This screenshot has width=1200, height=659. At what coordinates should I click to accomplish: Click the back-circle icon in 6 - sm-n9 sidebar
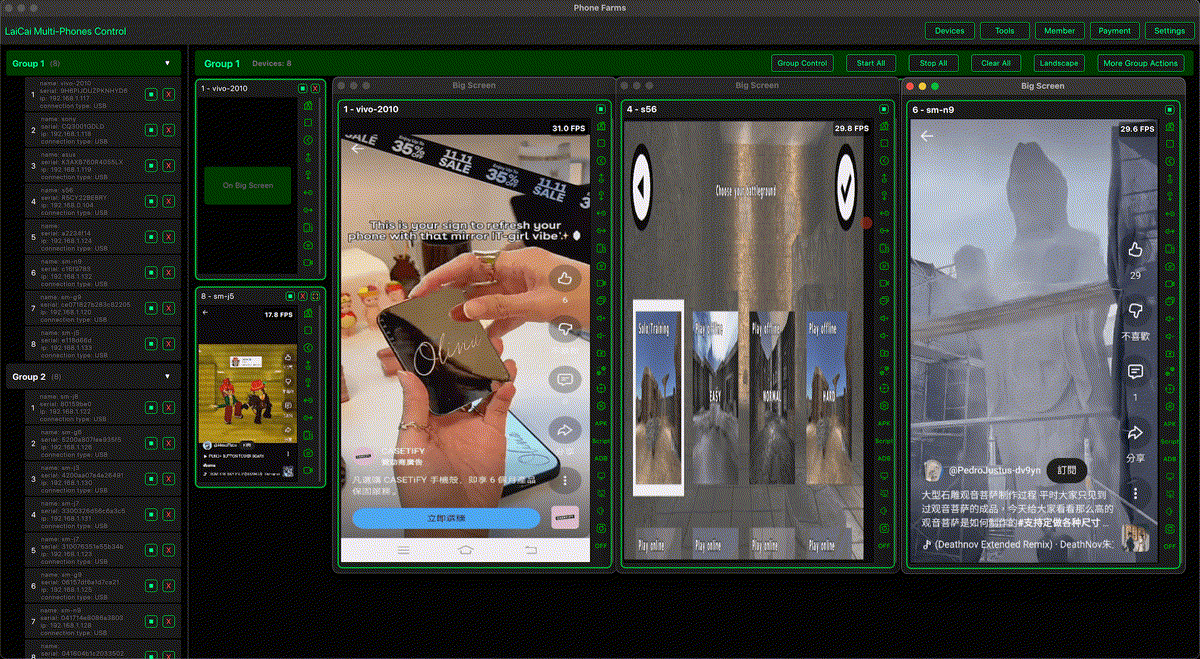coord(1170,161)
